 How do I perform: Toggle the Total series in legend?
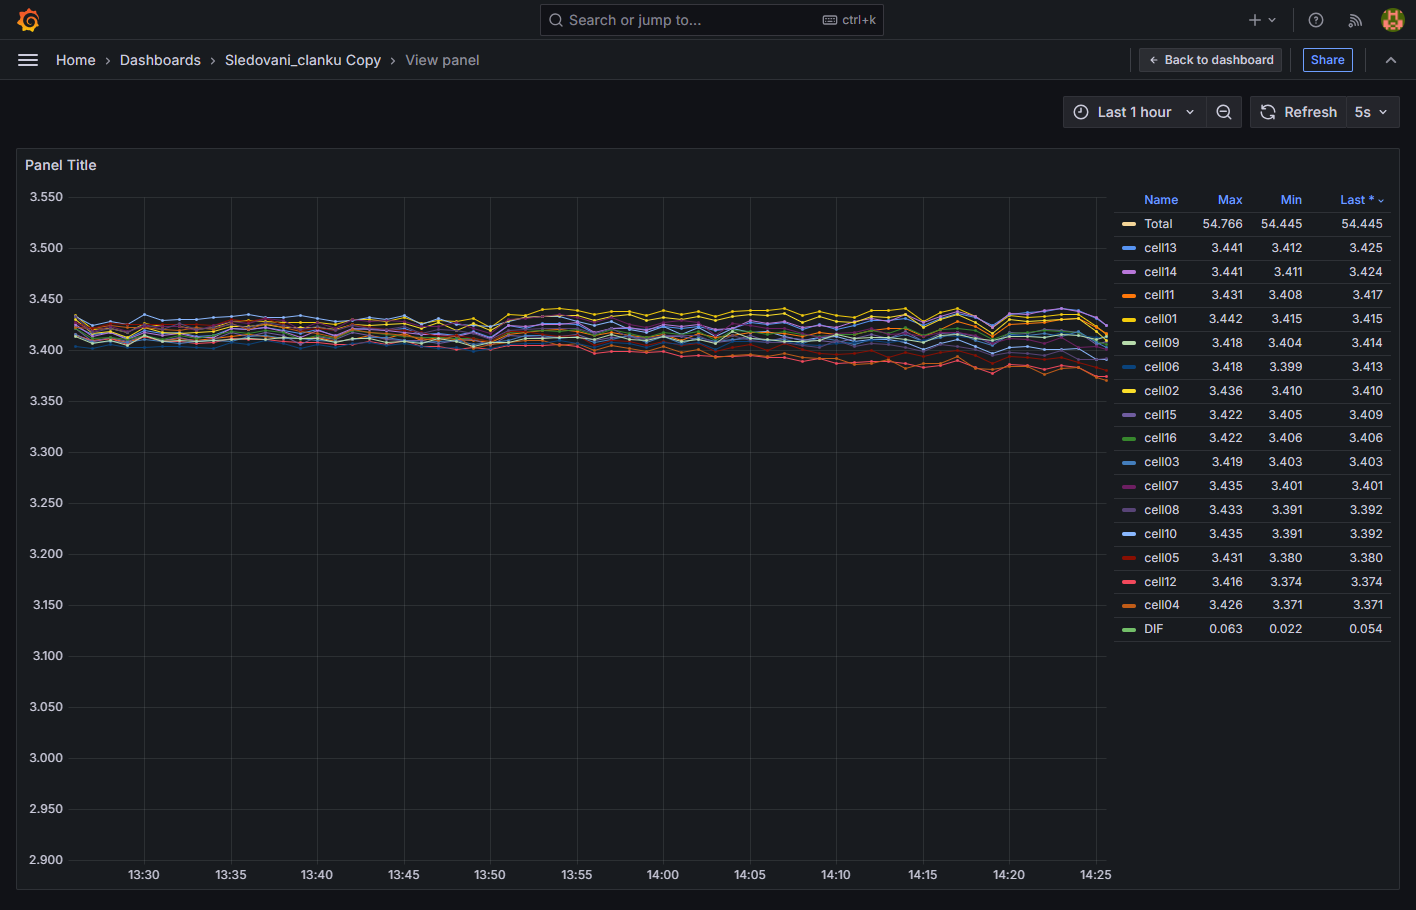click(1158, 224)
